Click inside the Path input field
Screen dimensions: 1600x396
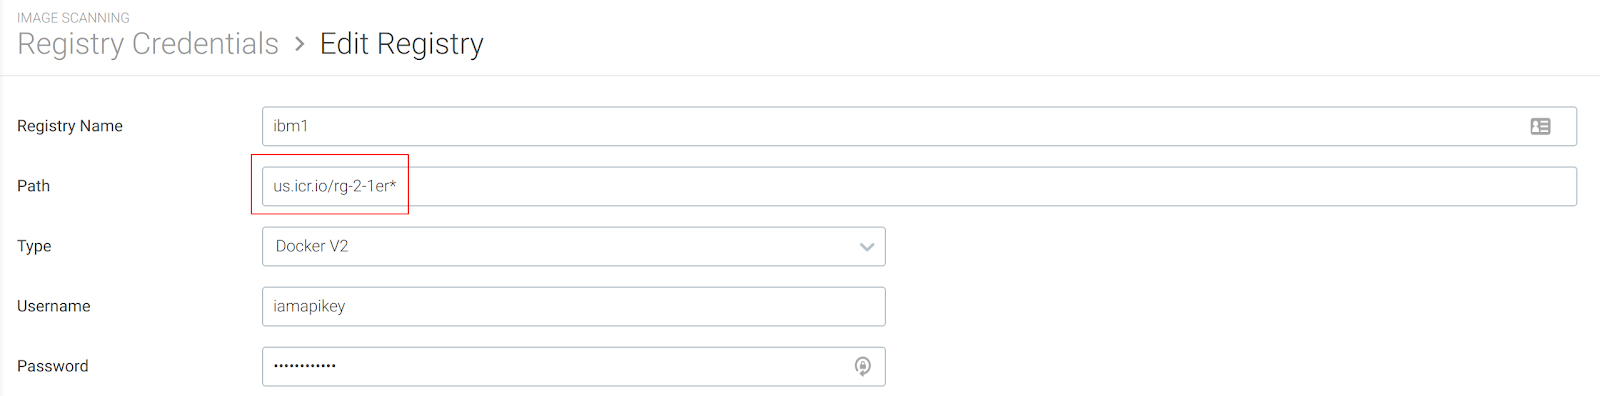tap(919, 186)
